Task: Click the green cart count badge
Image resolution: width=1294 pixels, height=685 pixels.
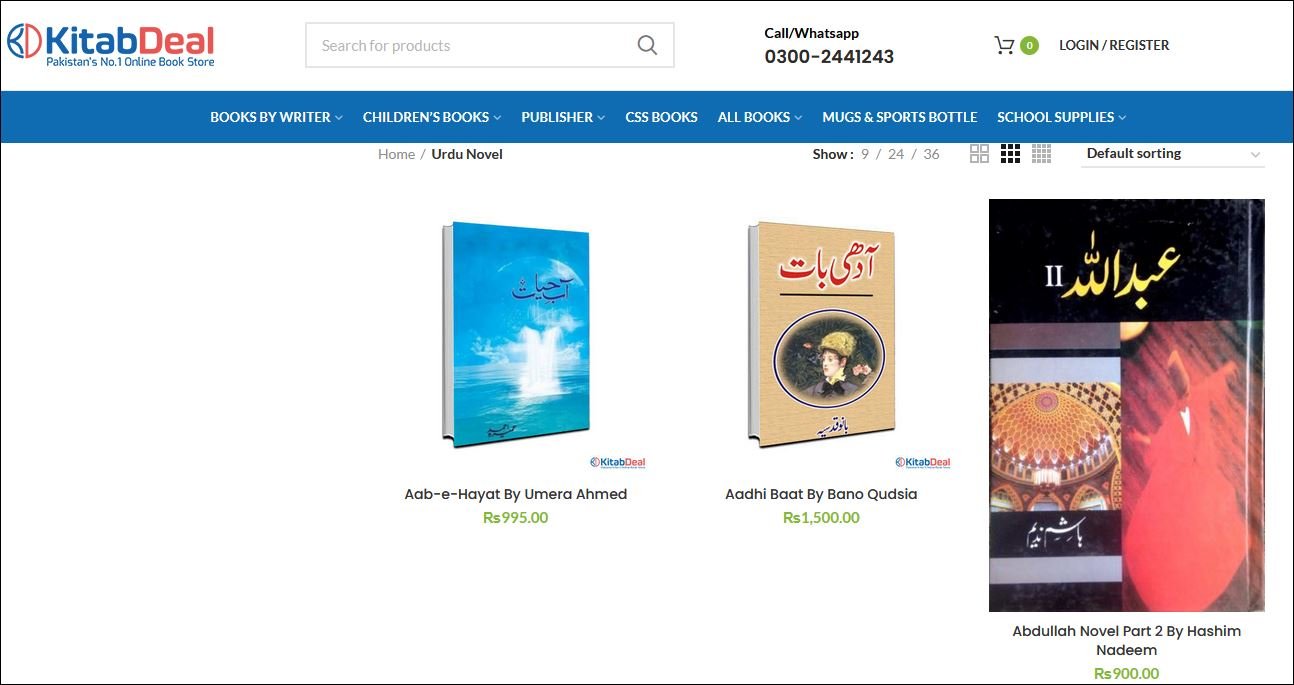Action: tap(1029, 45)
